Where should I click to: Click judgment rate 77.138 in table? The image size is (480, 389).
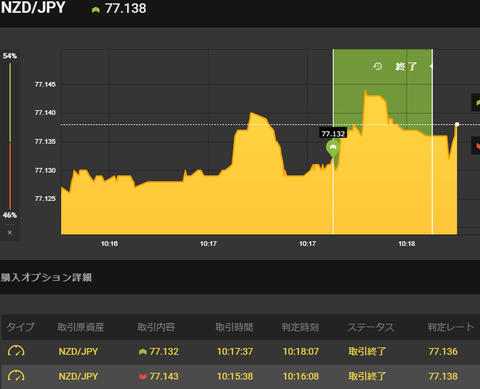click(x=443, y=376)
